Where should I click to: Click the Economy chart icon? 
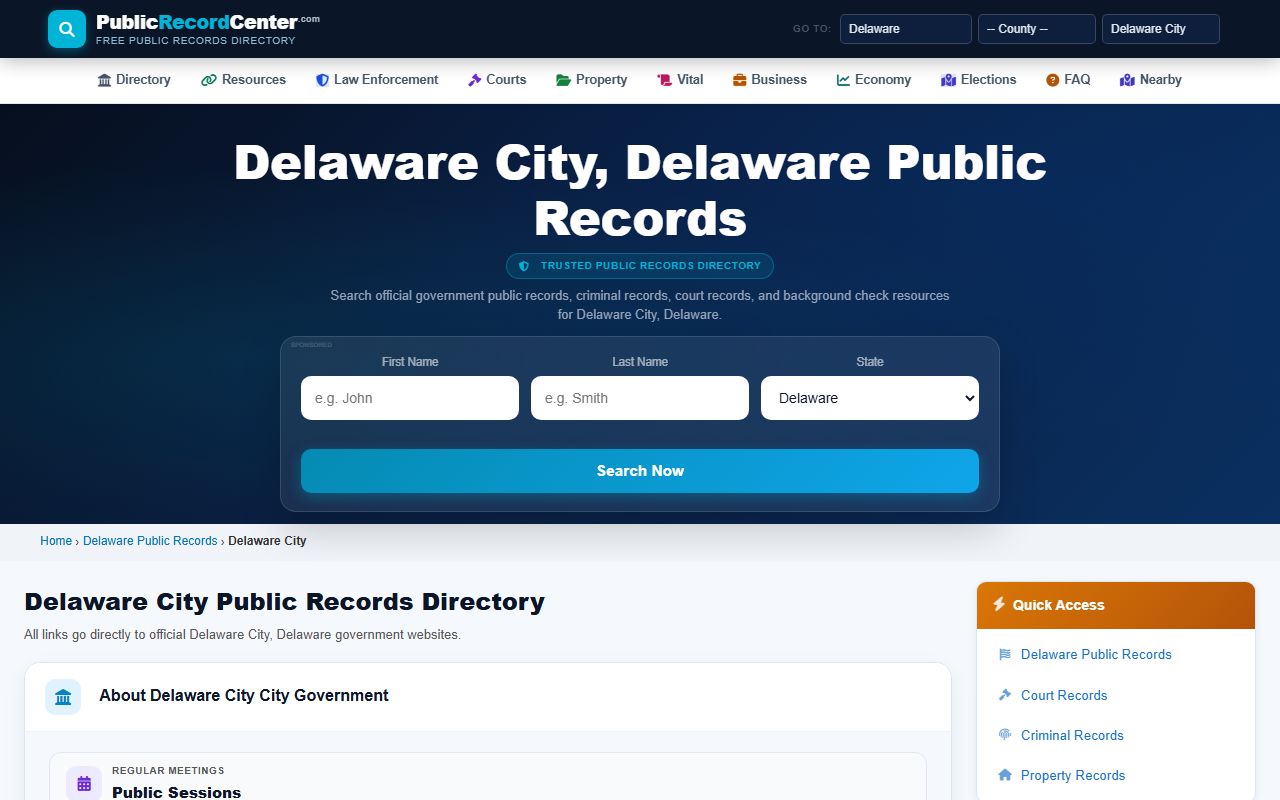(844, 80)
